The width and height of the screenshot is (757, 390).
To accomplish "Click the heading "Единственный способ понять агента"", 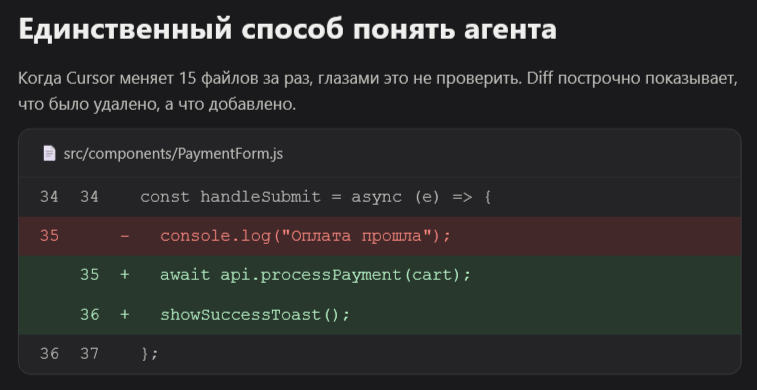I will click(x=288, y=30).
